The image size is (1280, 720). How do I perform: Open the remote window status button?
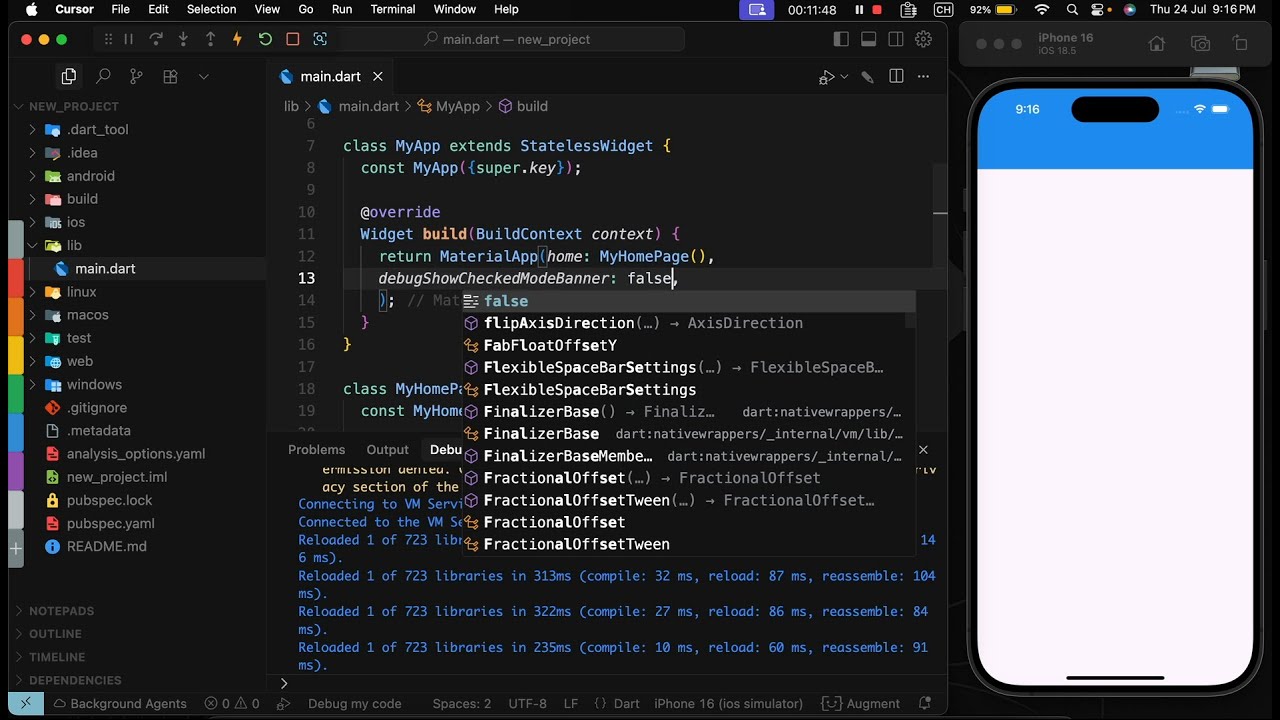tap(26, 704)
